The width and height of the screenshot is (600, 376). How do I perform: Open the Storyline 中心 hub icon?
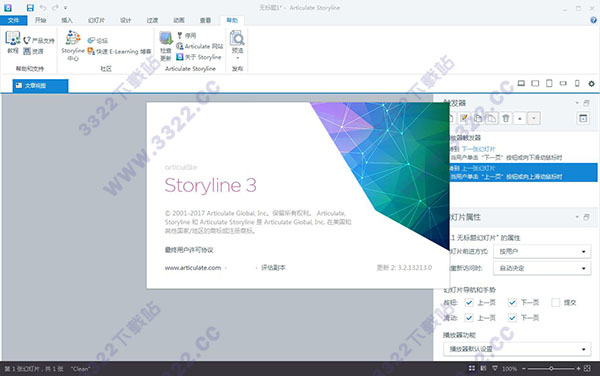pos(73,46)
